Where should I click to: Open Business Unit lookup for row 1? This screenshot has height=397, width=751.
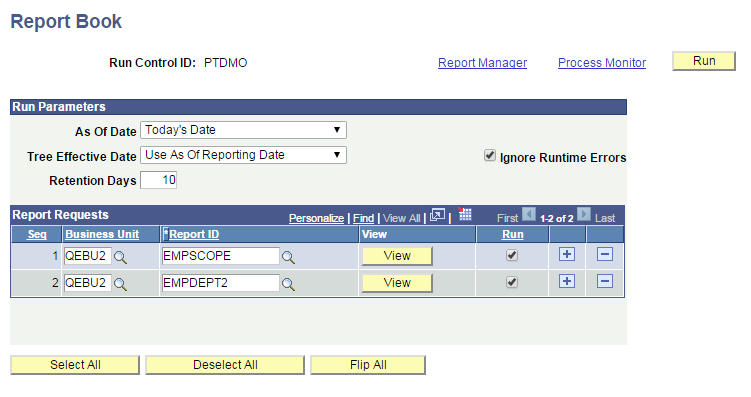tap(120, 258)
